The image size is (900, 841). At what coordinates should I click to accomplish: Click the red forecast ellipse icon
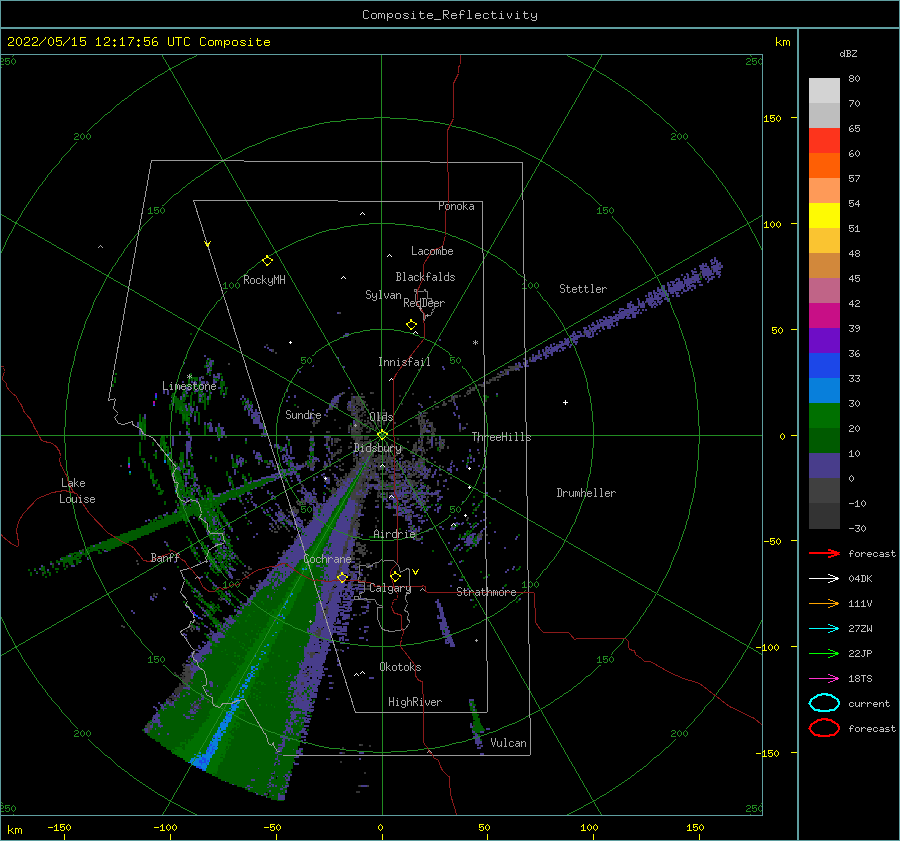[824, 728]
